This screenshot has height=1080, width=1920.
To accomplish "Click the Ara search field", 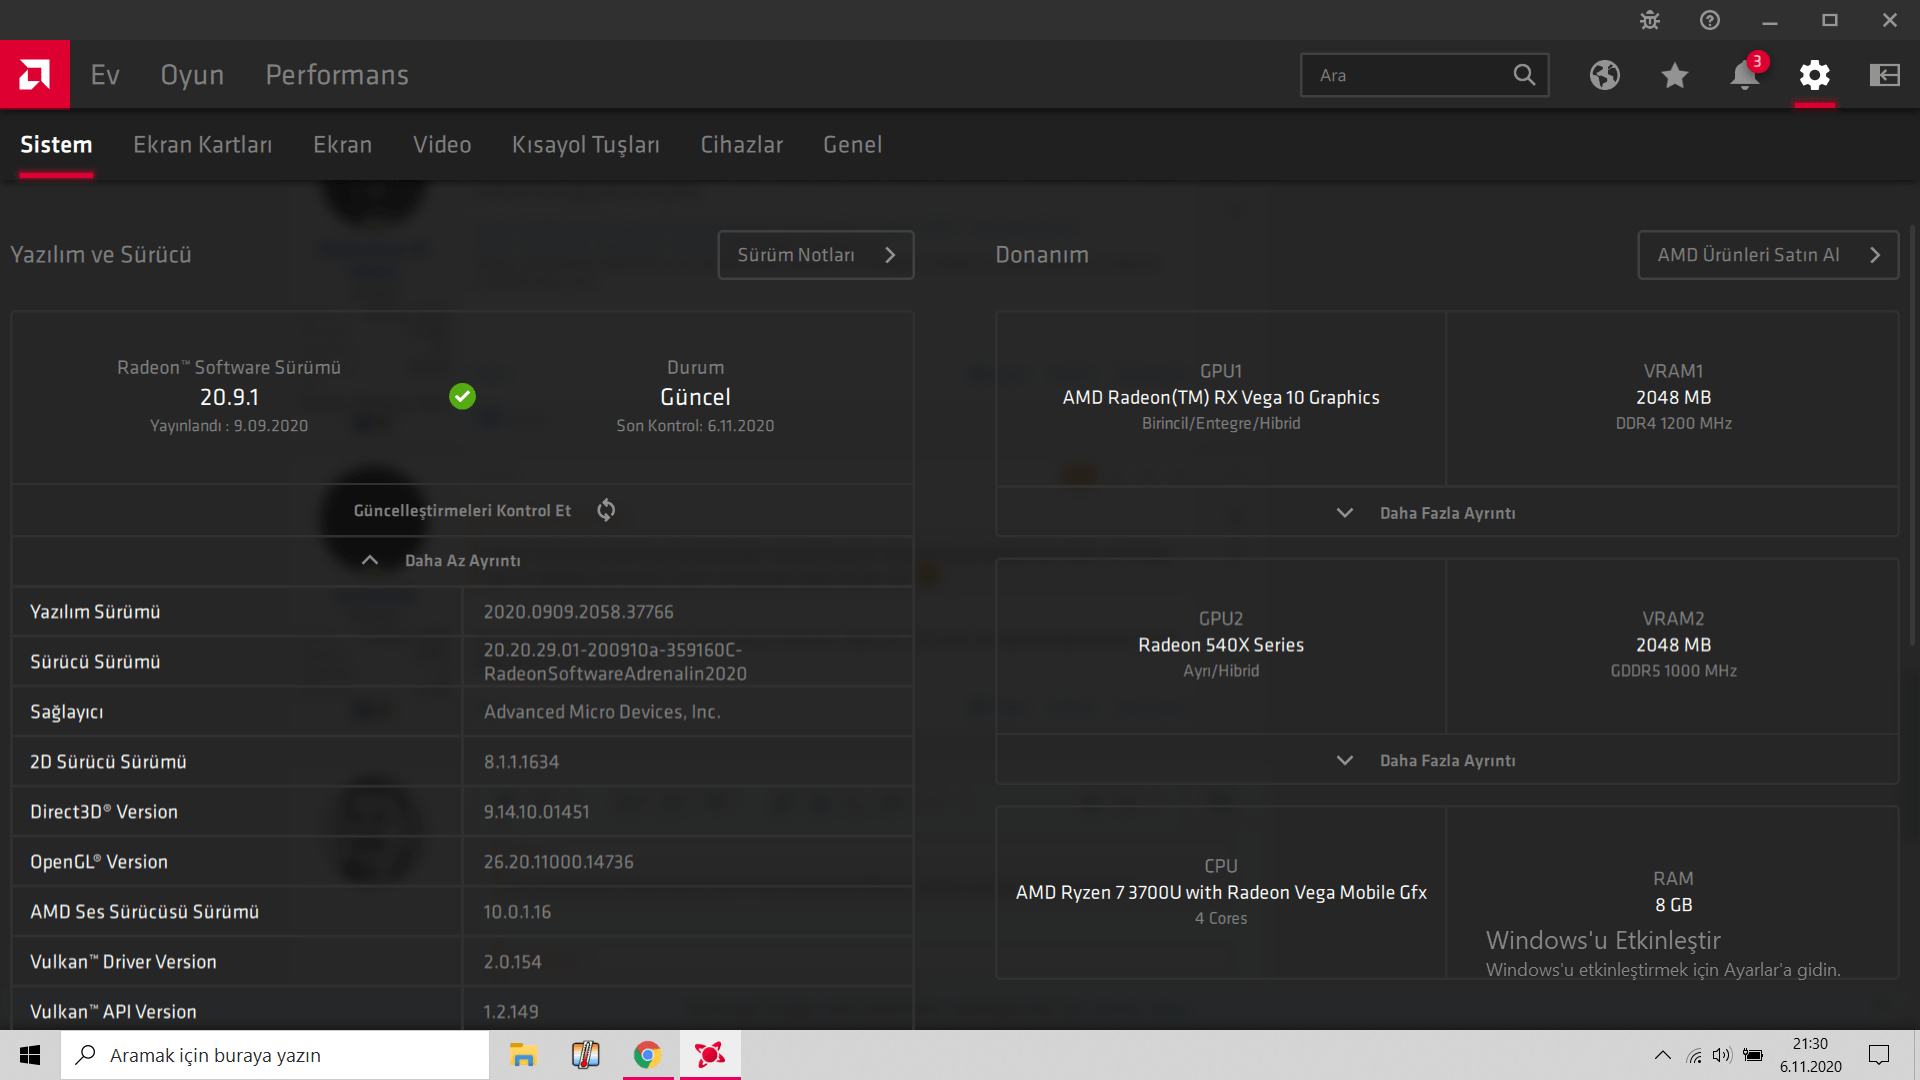I will 1405,75.
